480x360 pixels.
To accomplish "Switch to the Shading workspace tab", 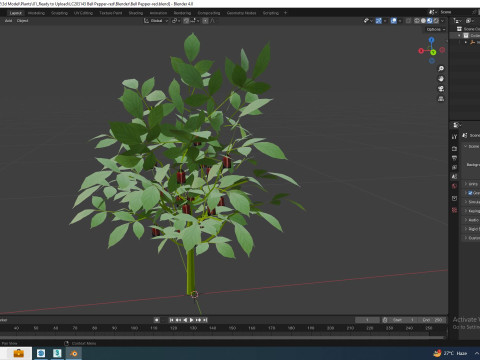I will [x=136, y=13].
